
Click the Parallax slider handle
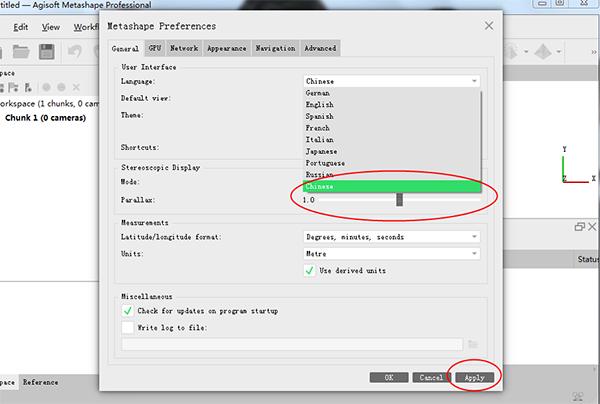click(399, 199)
